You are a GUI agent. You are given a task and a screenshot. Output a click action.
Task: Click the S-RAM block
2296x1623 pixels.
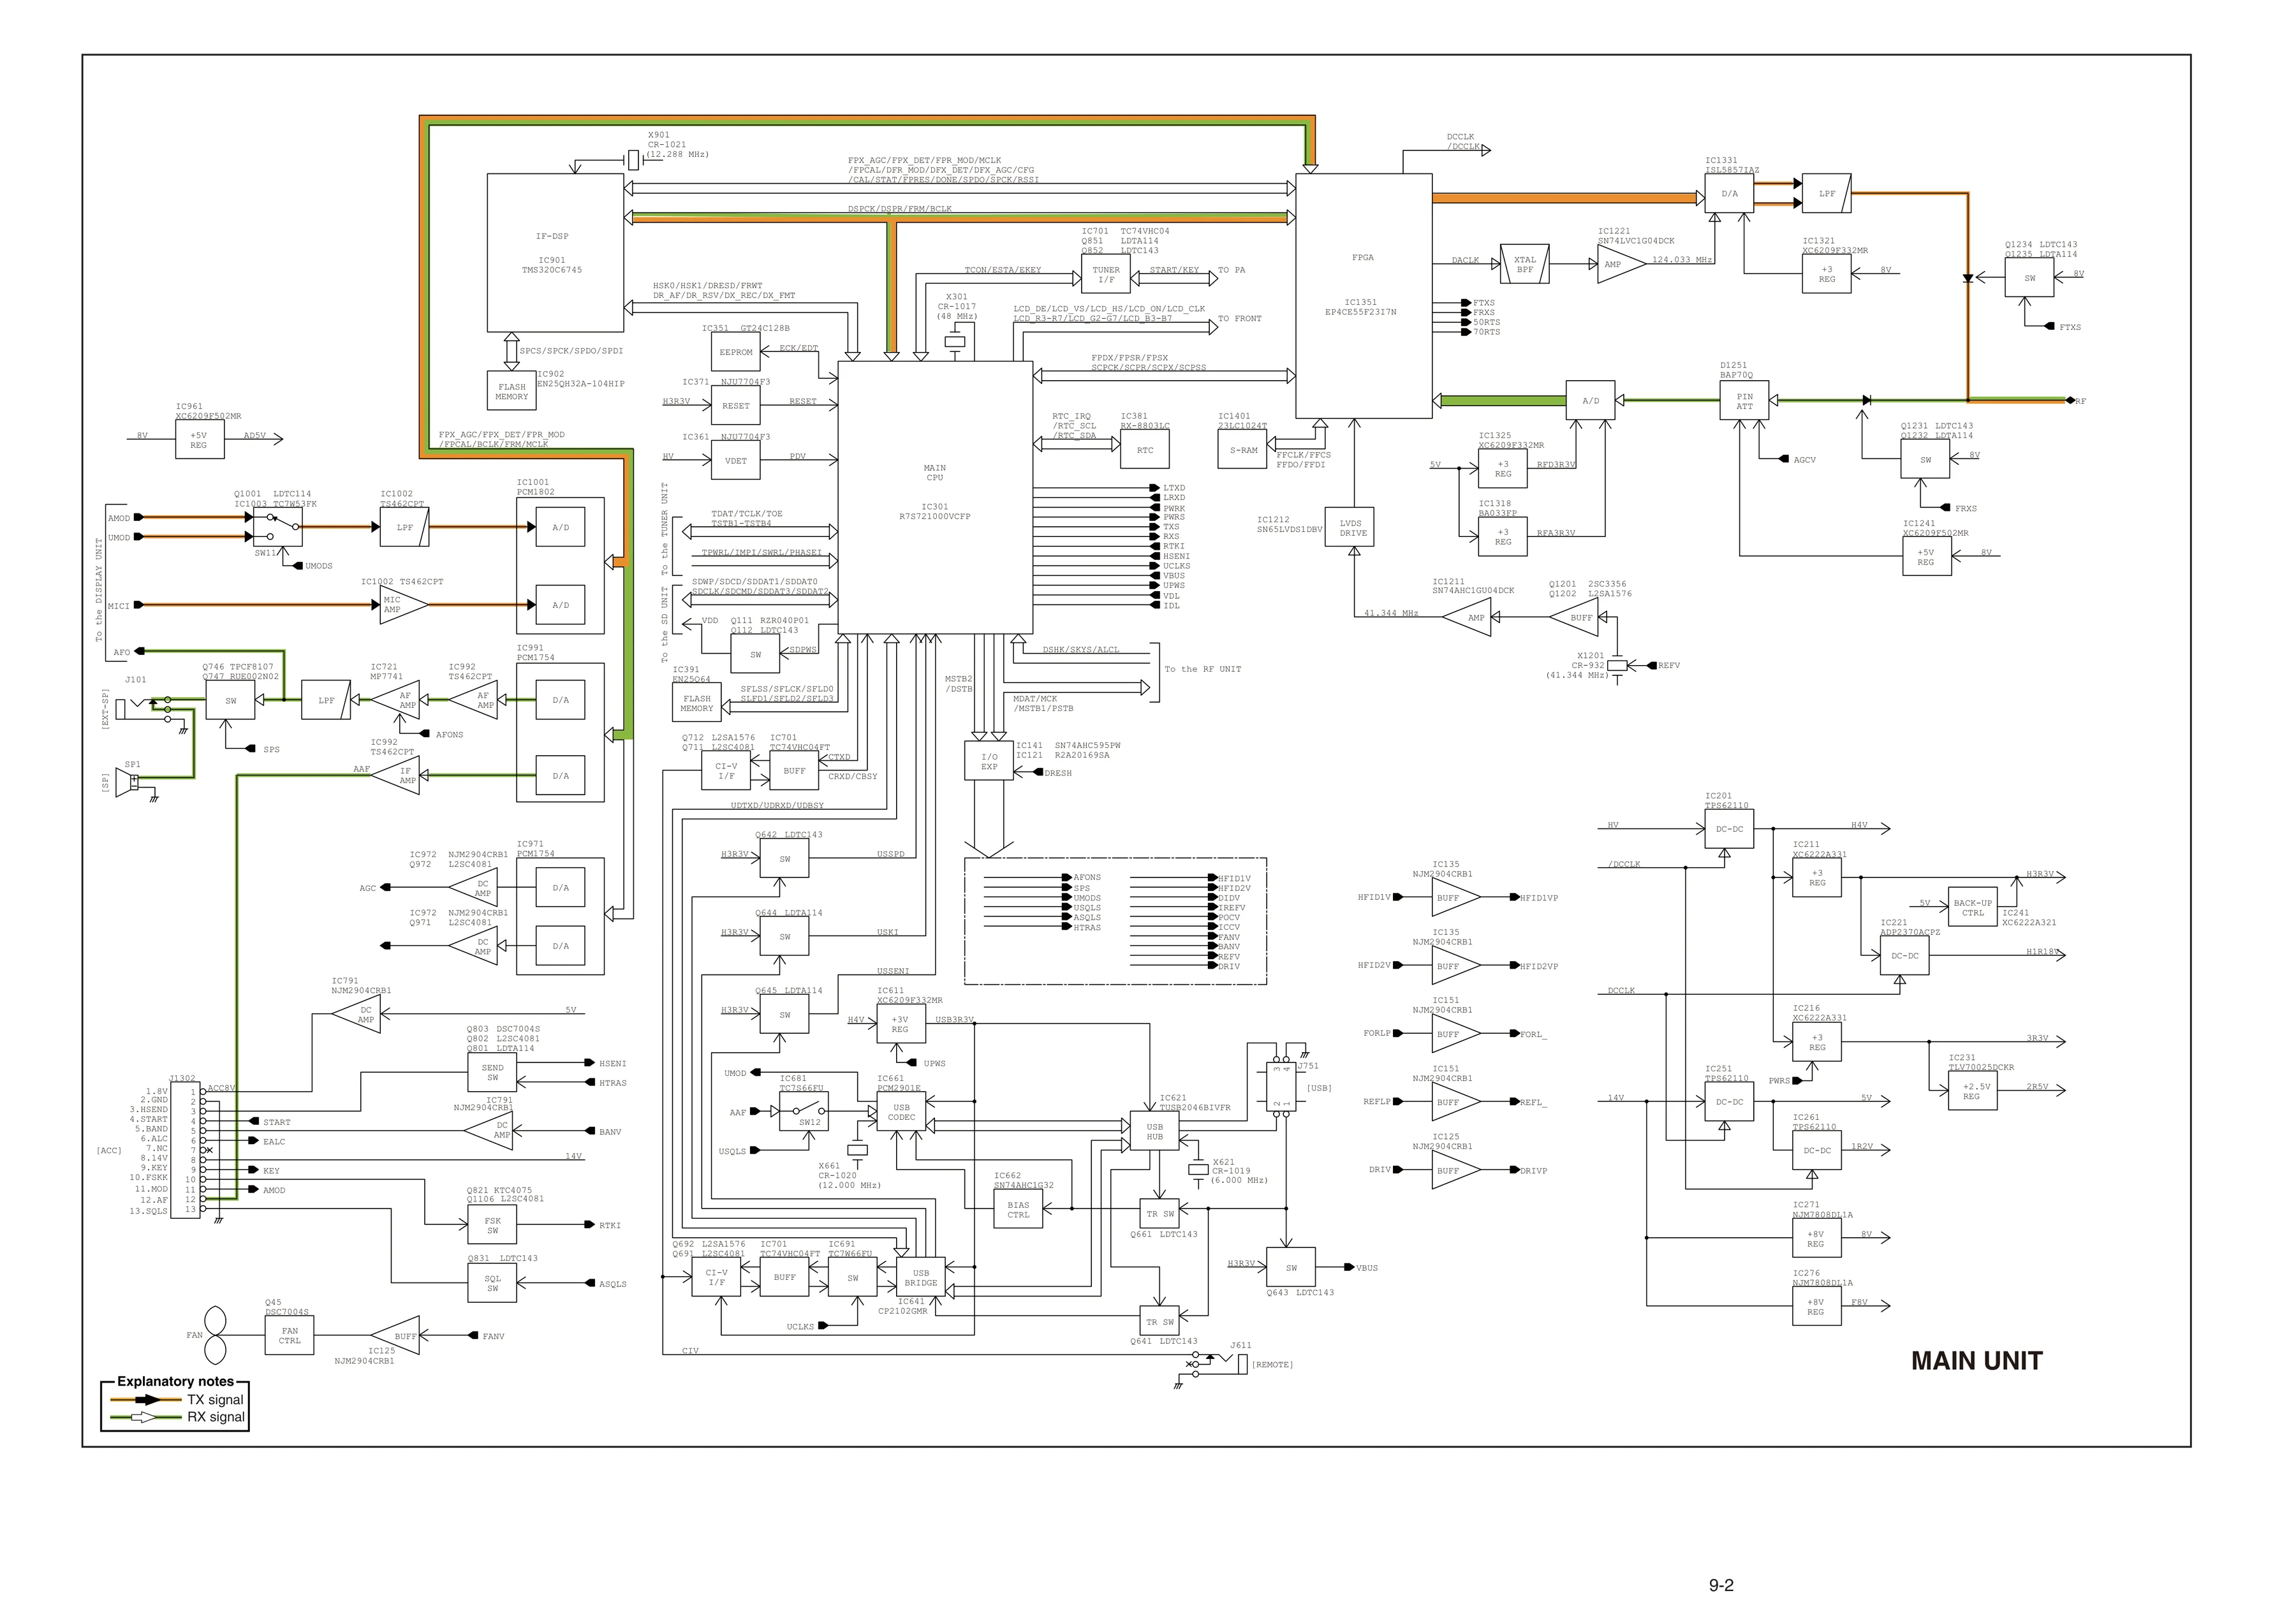coord(1243,450)
